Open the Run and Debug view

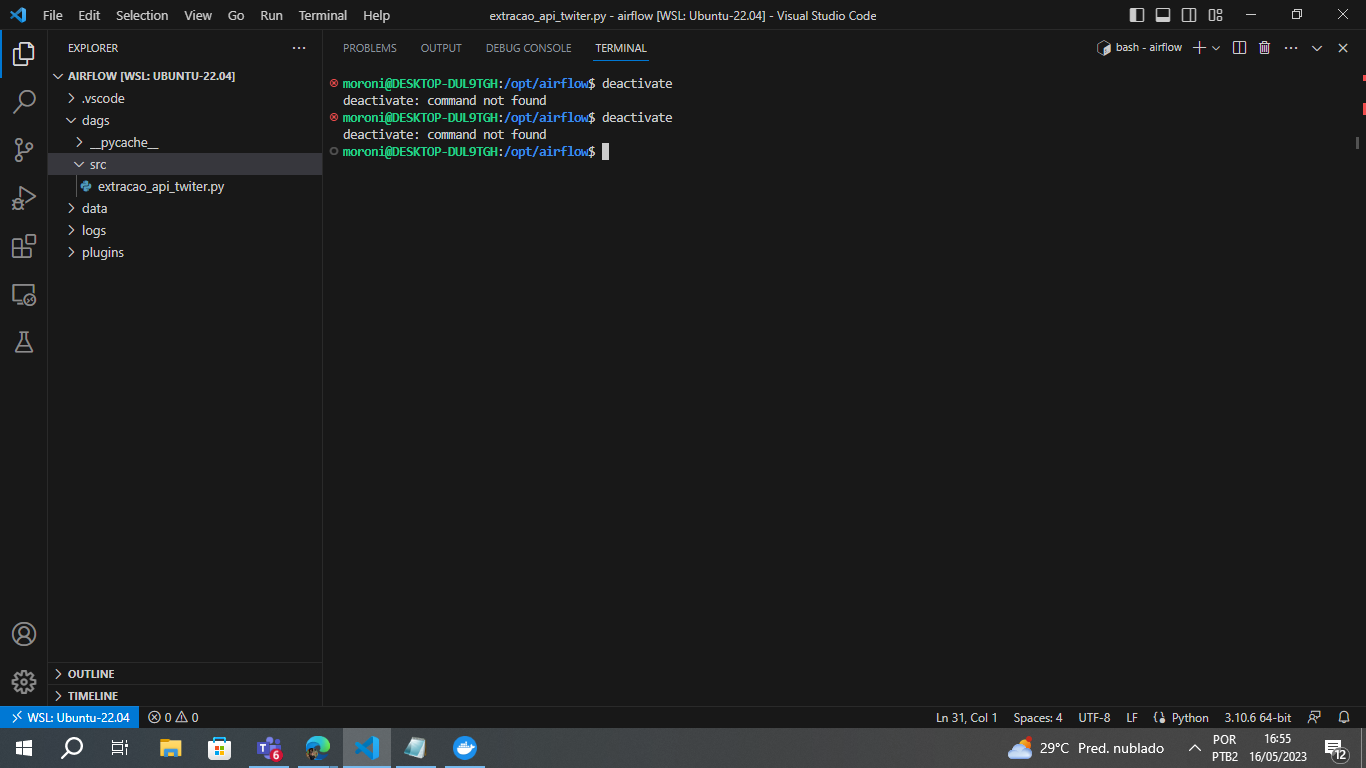click(24, 198)
